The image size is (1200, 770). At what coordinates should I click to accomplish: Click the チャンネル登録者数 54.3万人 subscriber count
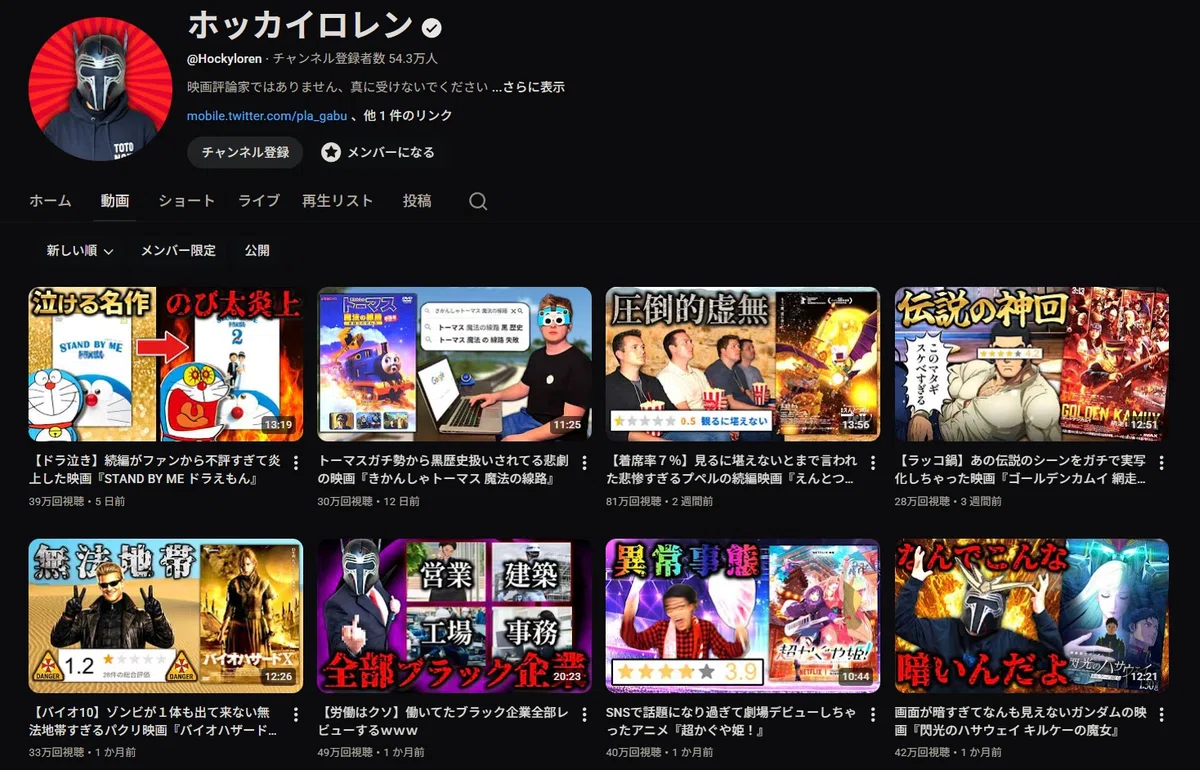355,59
